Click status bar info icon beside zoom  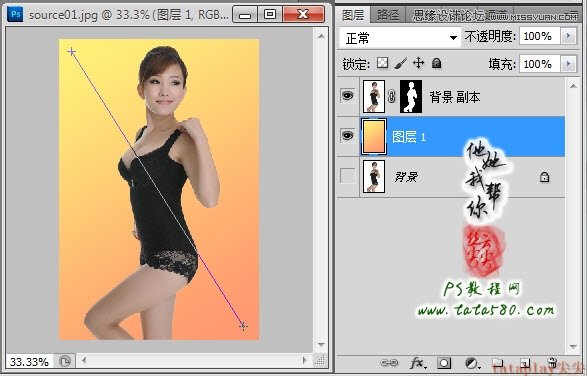[x=65, y=361]
